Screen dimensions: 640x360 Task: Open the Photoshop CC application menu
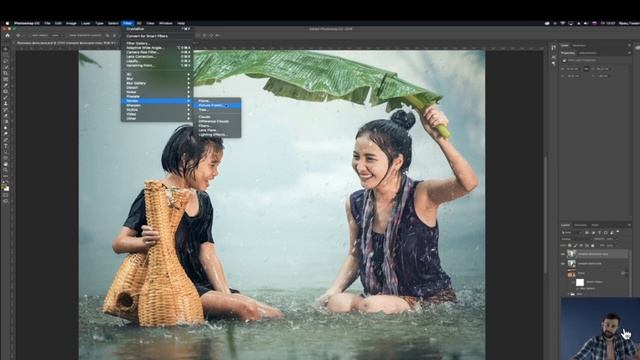(x=27, y=23)
